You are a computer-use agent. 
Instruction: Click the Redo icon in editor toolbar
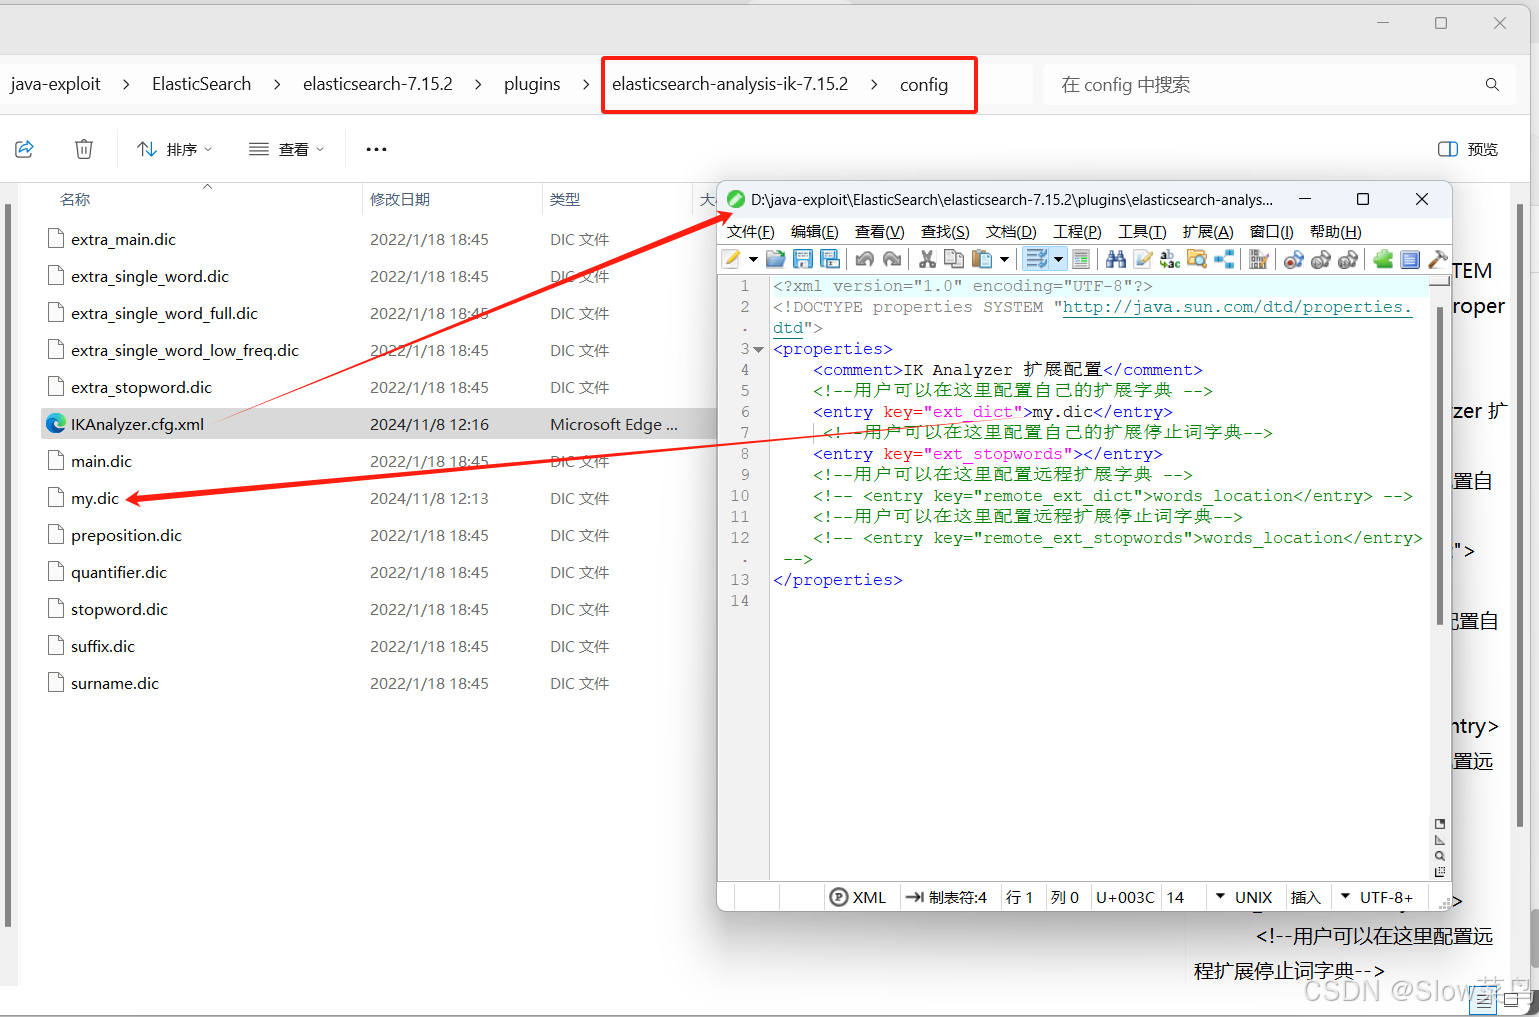(x=892, y=260)
